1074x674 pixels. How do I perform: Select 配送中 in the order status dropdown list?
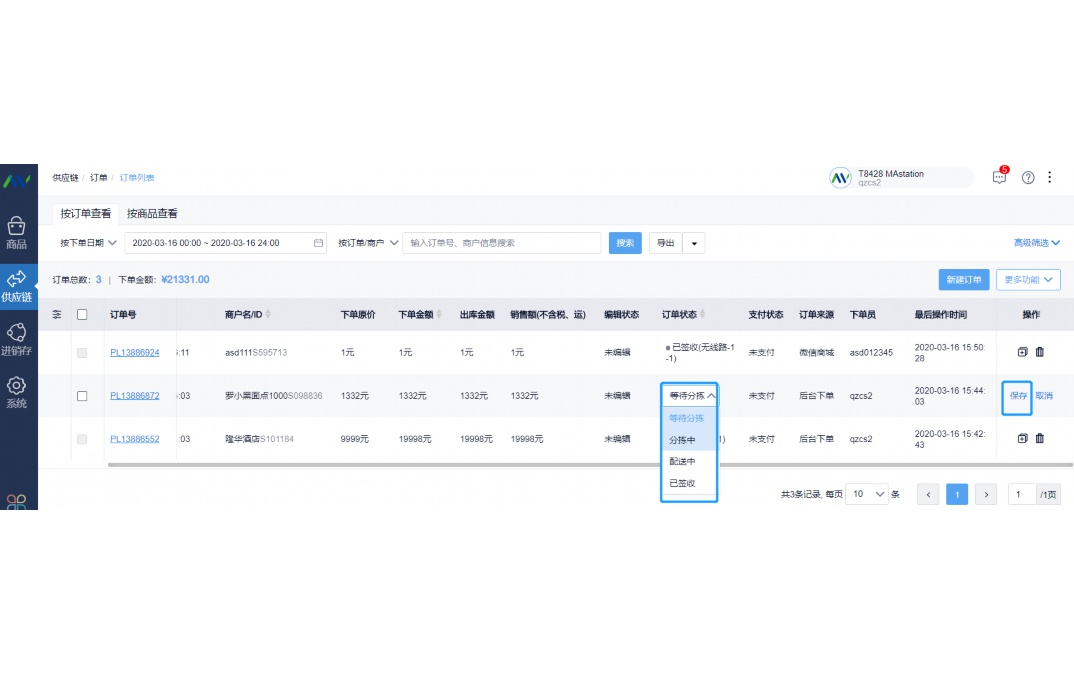pos(683,462)
